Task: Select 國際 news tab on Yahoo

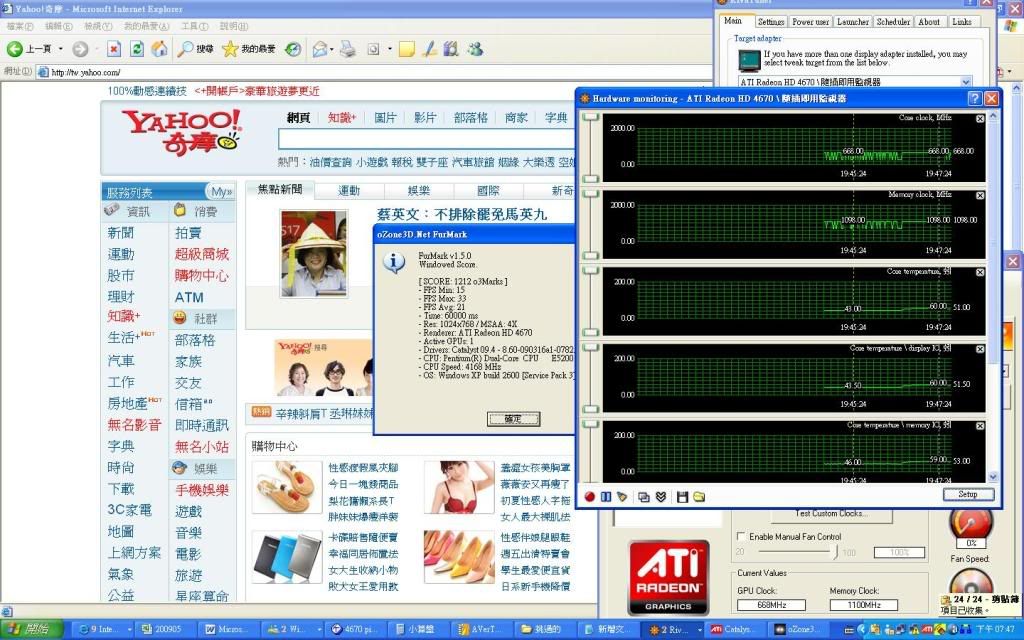Action: (x=488, y=190)
